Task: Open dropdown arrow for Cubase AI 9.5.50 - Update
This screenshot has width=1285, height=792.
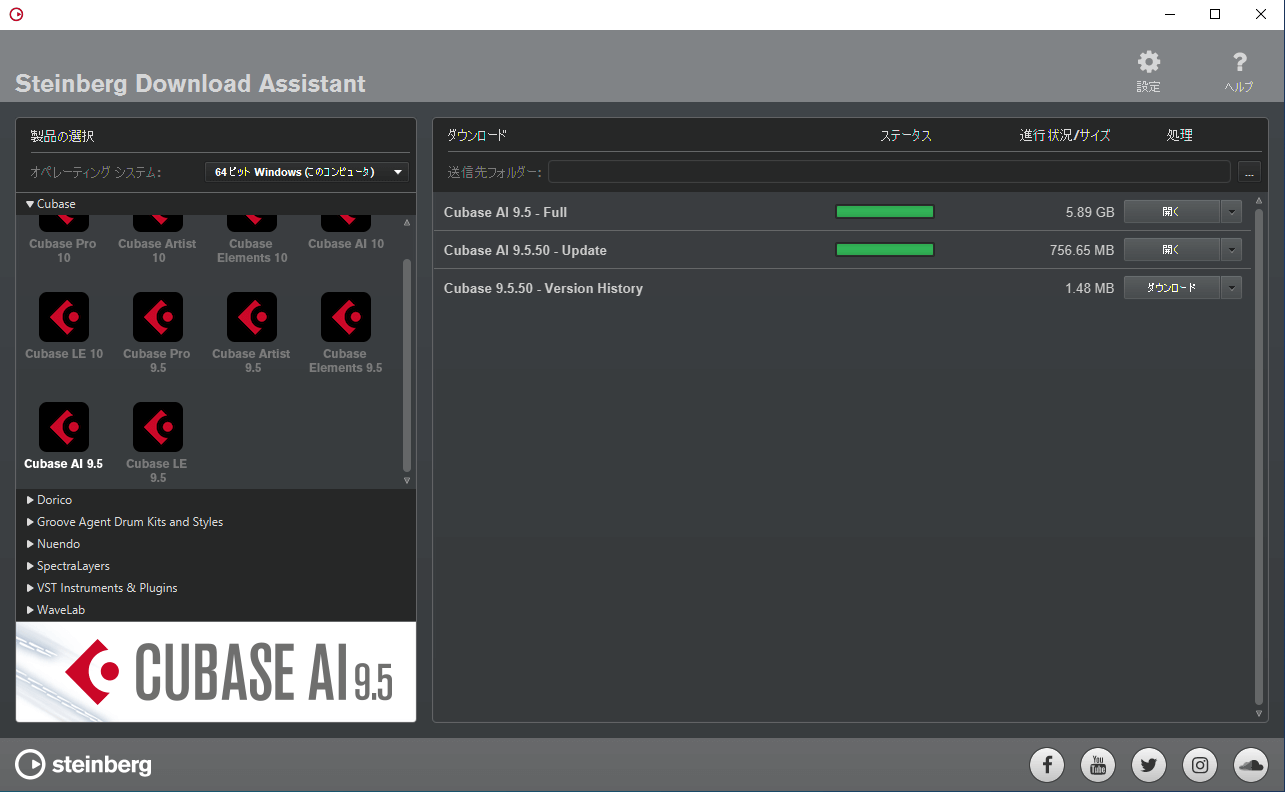Action: click(1231, 250)
